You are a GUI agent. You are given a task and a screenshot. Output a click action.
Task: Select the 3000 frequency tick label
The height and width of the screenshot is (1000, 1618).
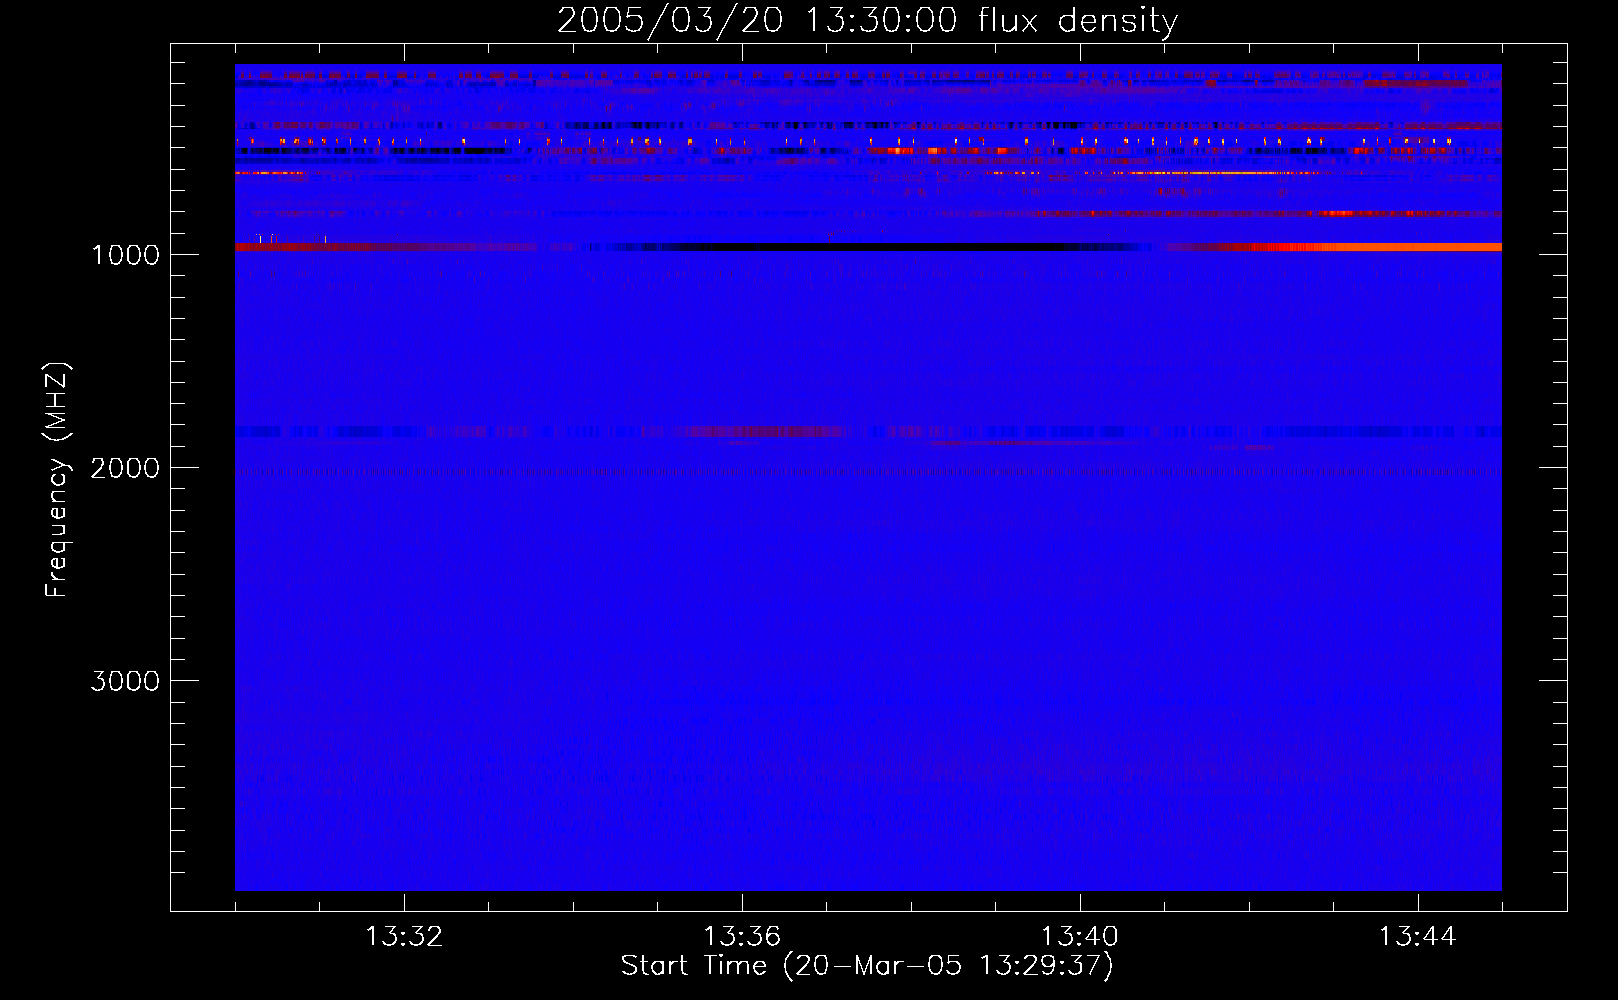125,681
